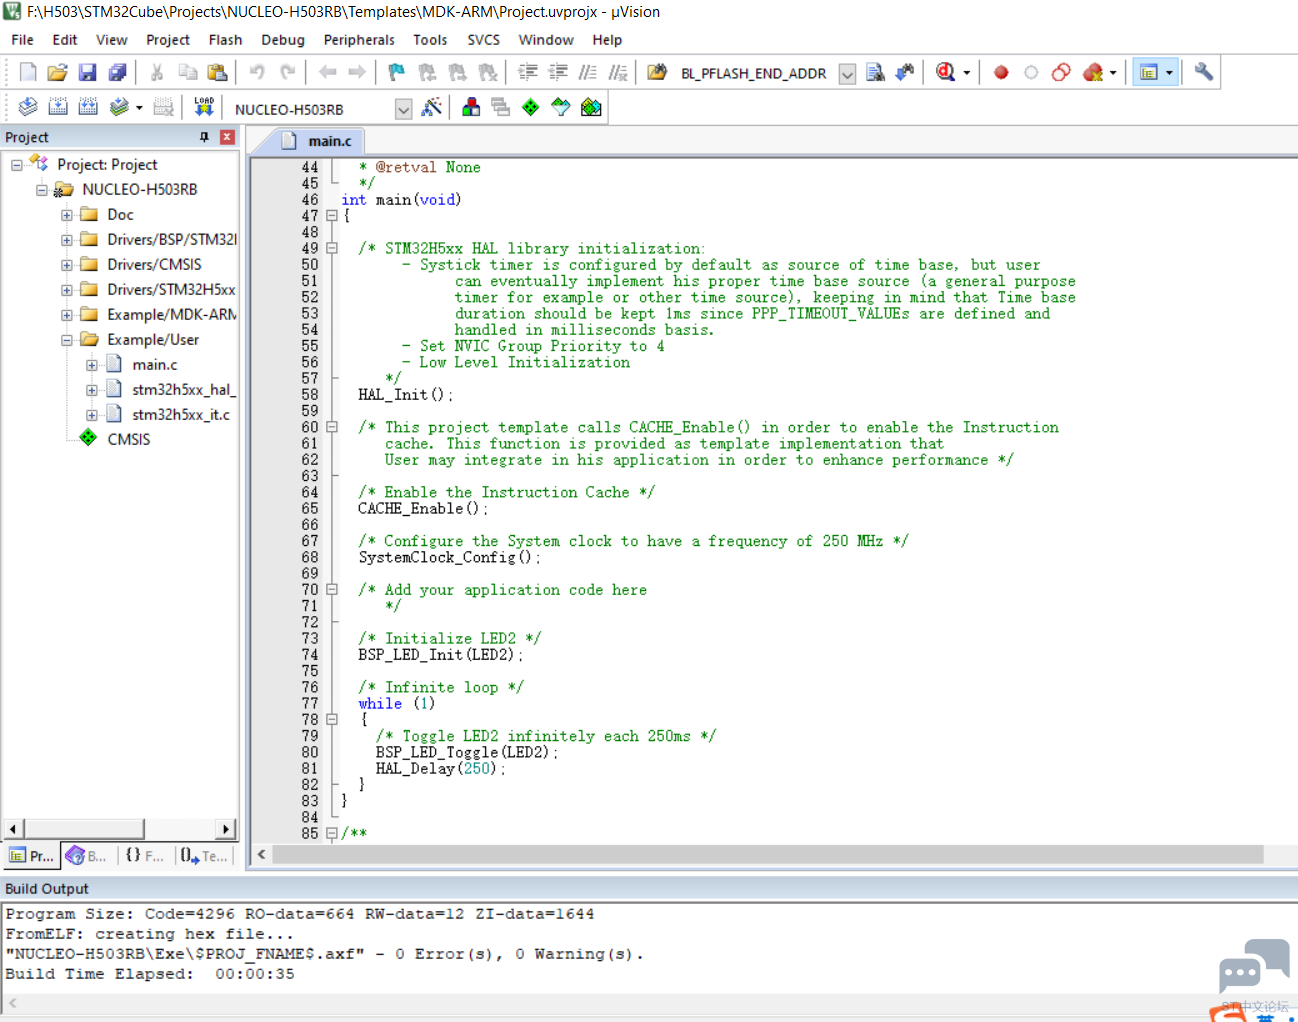1298x1022 pixels.
Task: Toggle the Project window view button
Action: click(1149, 72)
